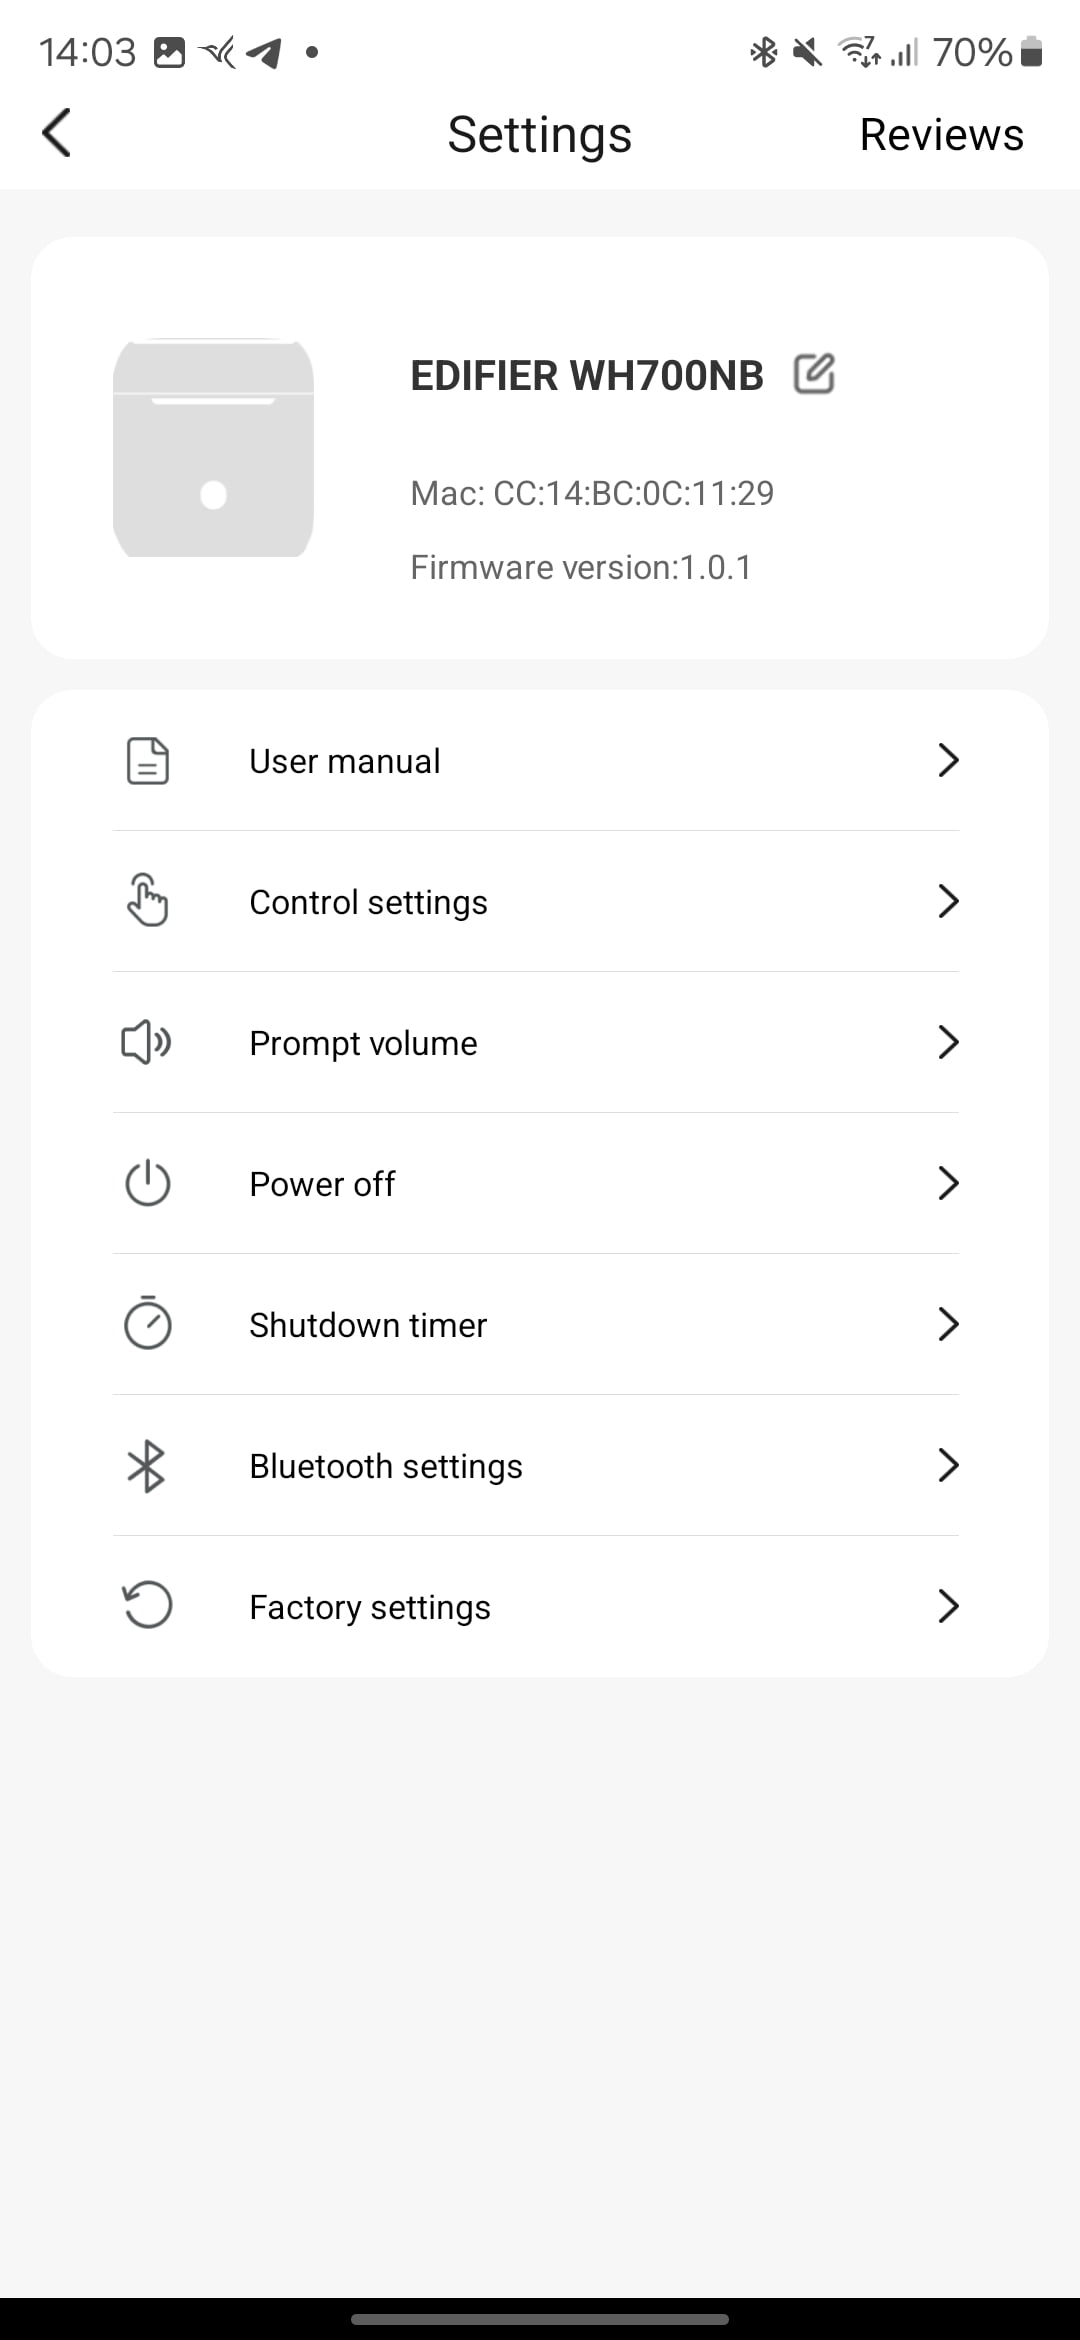Screen dimensions: 1080x2340
Task: Tap the Power off icon
Action: click(148, 1184)
